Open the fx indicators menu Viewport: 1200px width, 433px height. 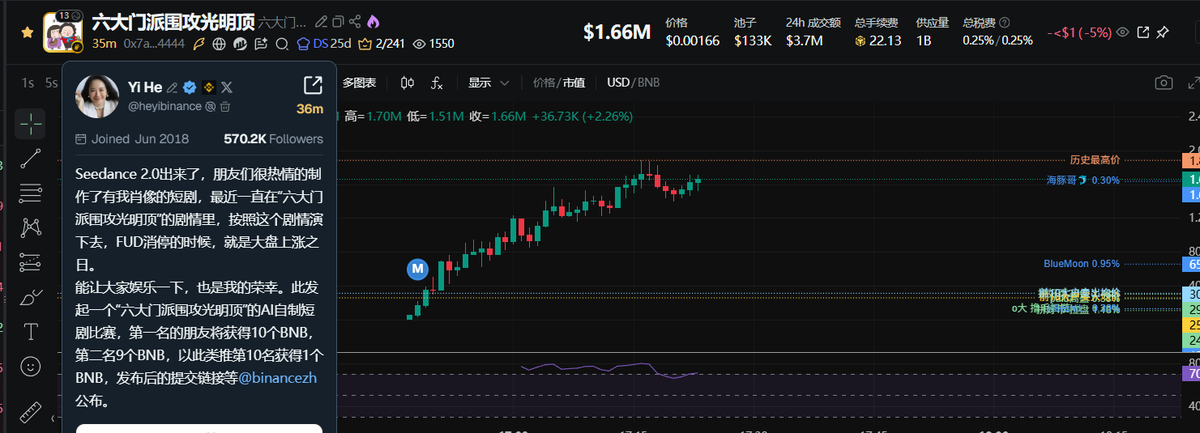click(437, 83)
